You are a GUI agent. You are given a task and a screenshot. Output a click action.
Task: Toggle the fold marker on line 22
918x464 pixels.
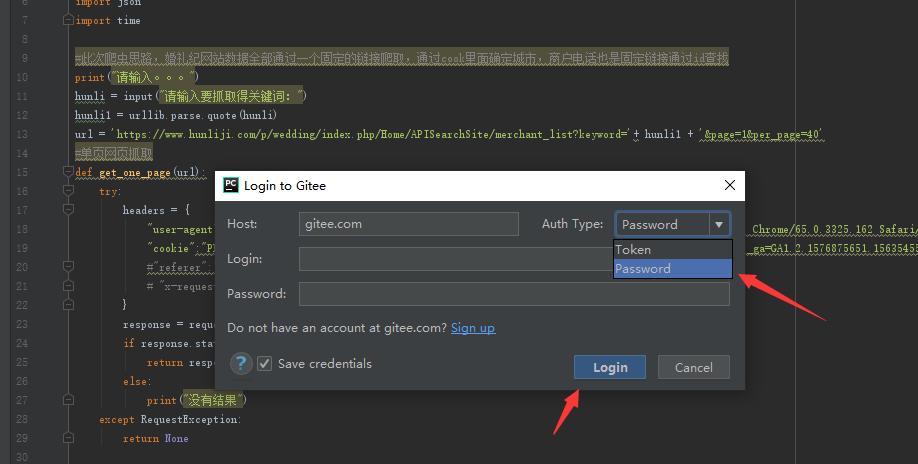click(x=68, y=304)
